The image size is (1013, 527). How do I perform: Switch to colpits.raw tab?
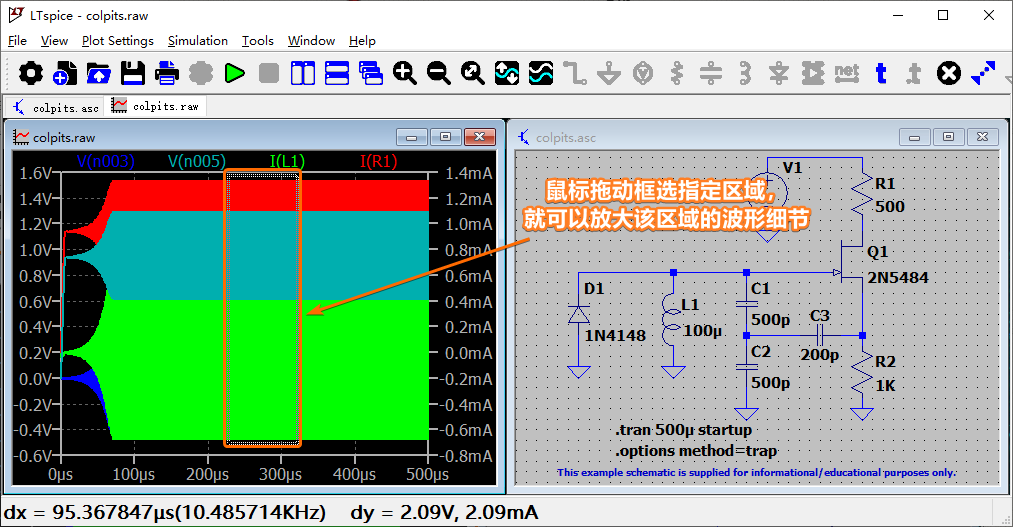(156, 106)
